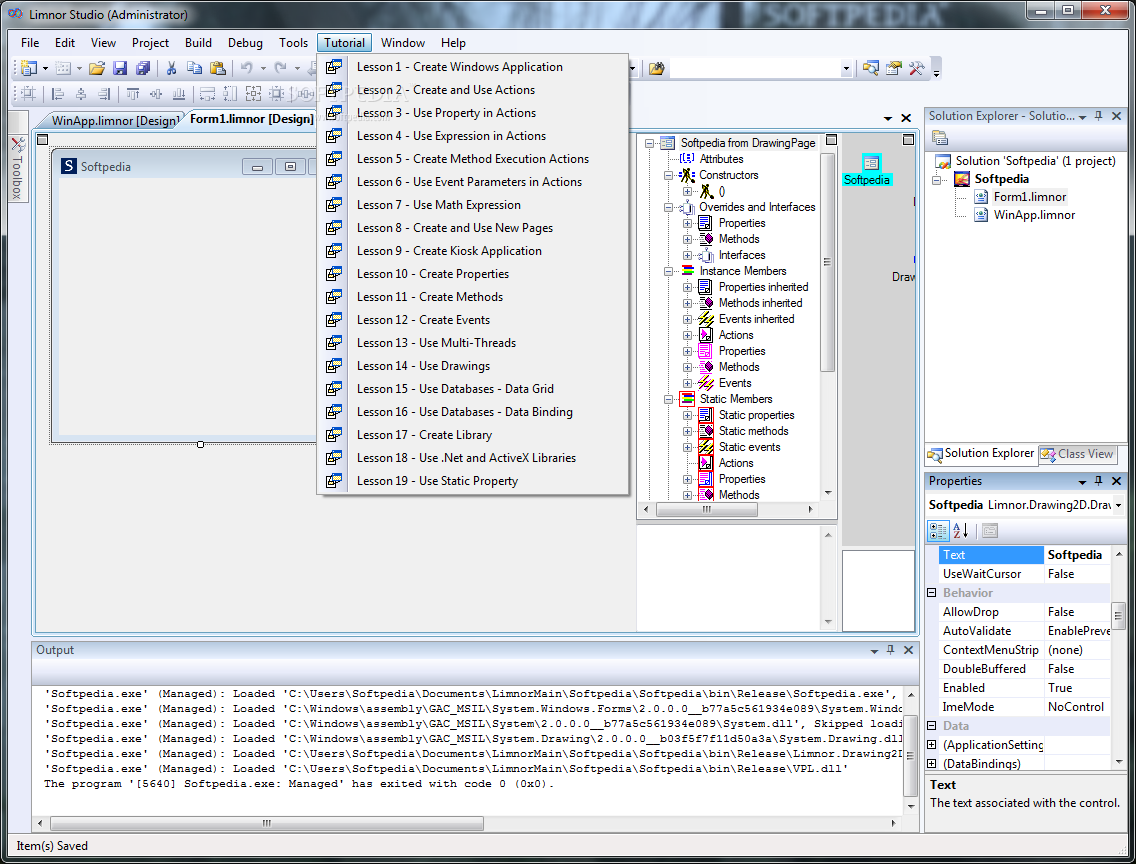Select Lesson 19 - Use Static Property
1136x864 pixels.
click(472, 481)
